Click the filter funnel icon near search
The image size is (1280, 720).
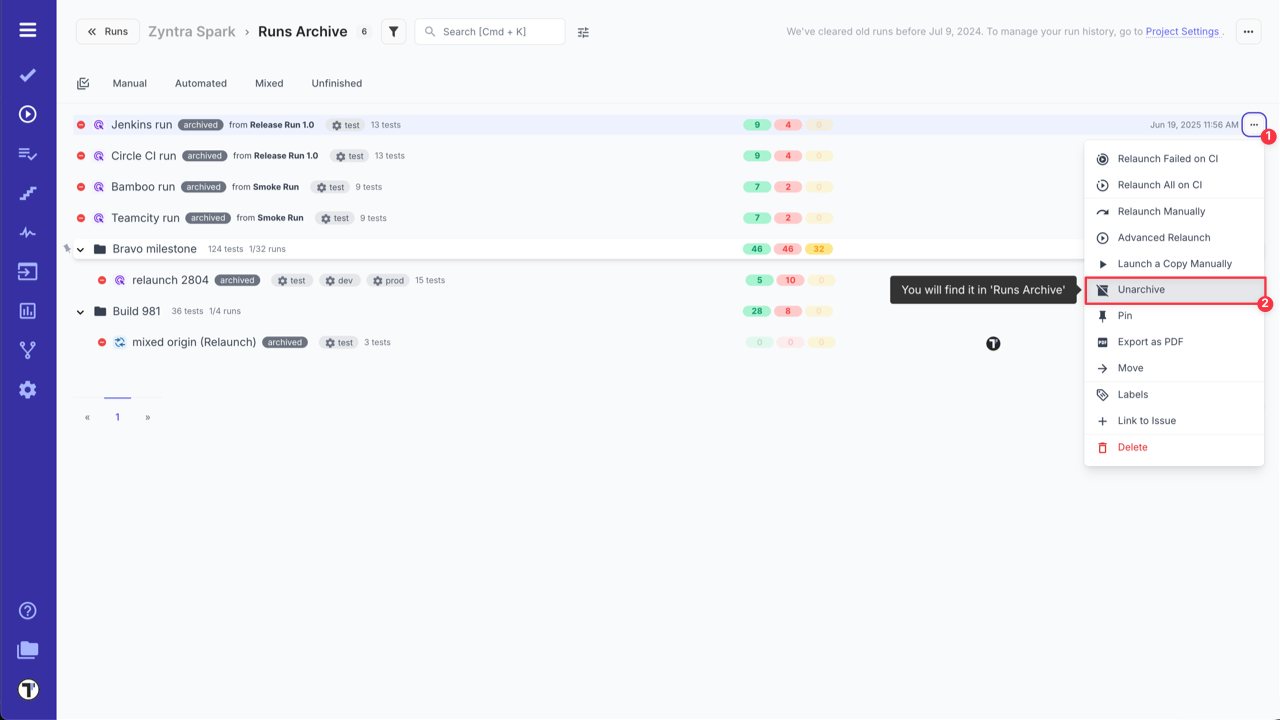pyautogui.click(x=392, y=31)
